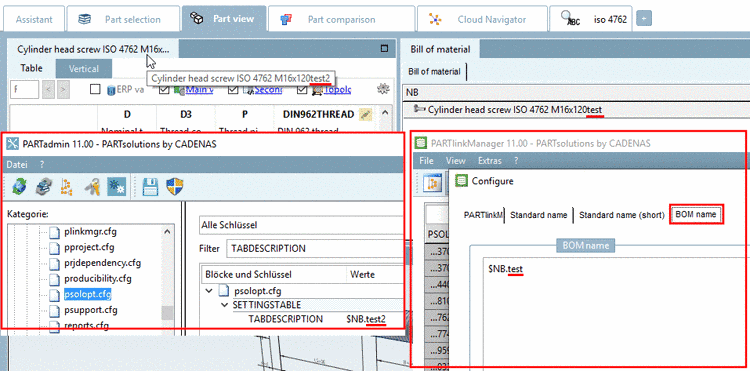Switch to the Assistant tab
The width and height of the screenshot is (750, 371).
pos(34,20)
